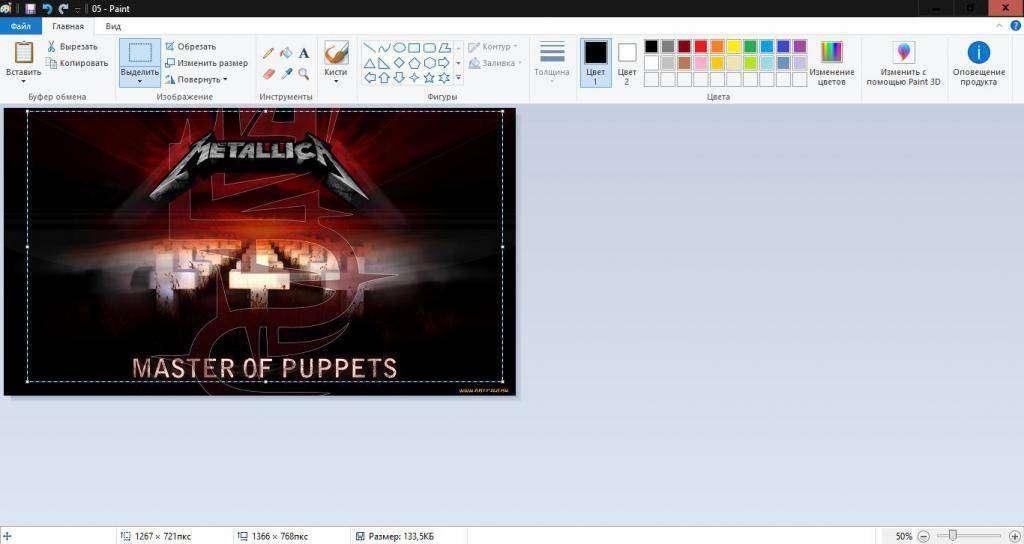The height and width of the screenshot is (544, 1024).
Task: Click the Кисти brushes icon
Action: tap(336, 53)
